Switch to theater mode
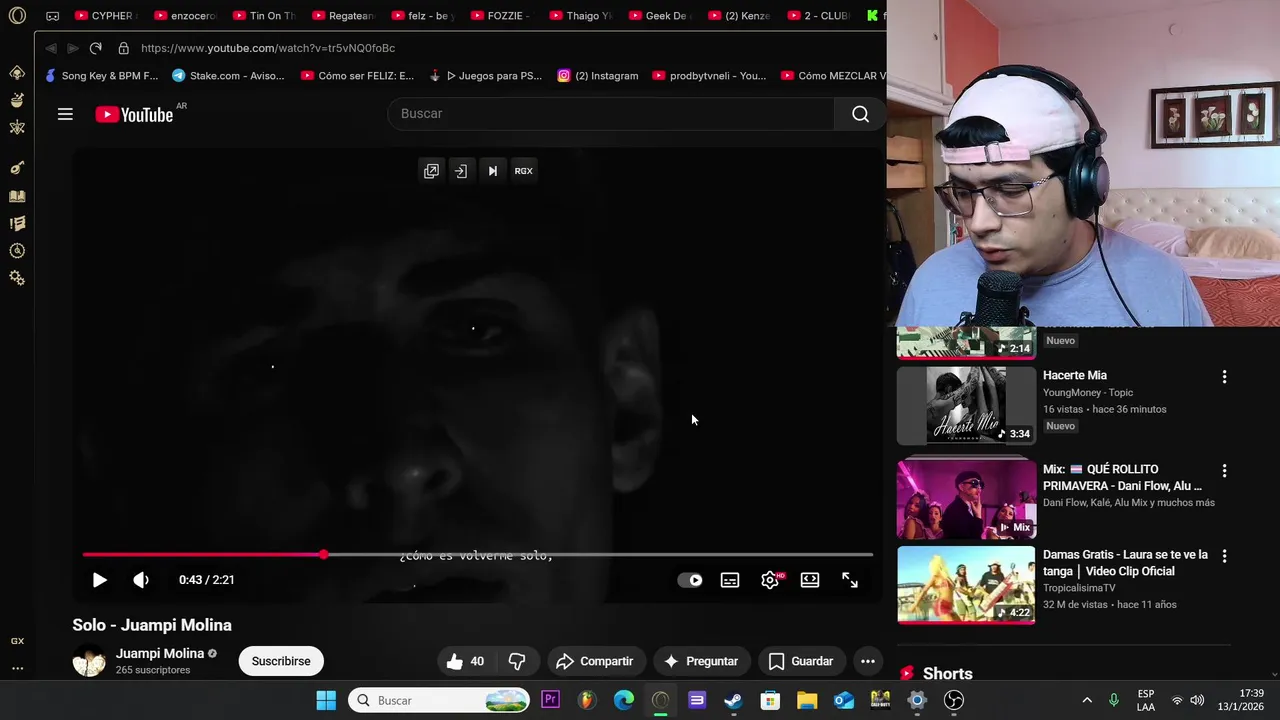Image resolution: width=1280 pixels, height=720 pixels. 810,580
